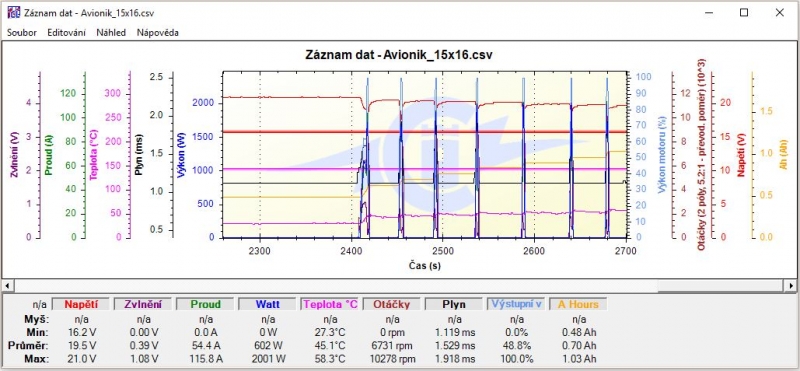Click the Max row label

click(37, 359)
